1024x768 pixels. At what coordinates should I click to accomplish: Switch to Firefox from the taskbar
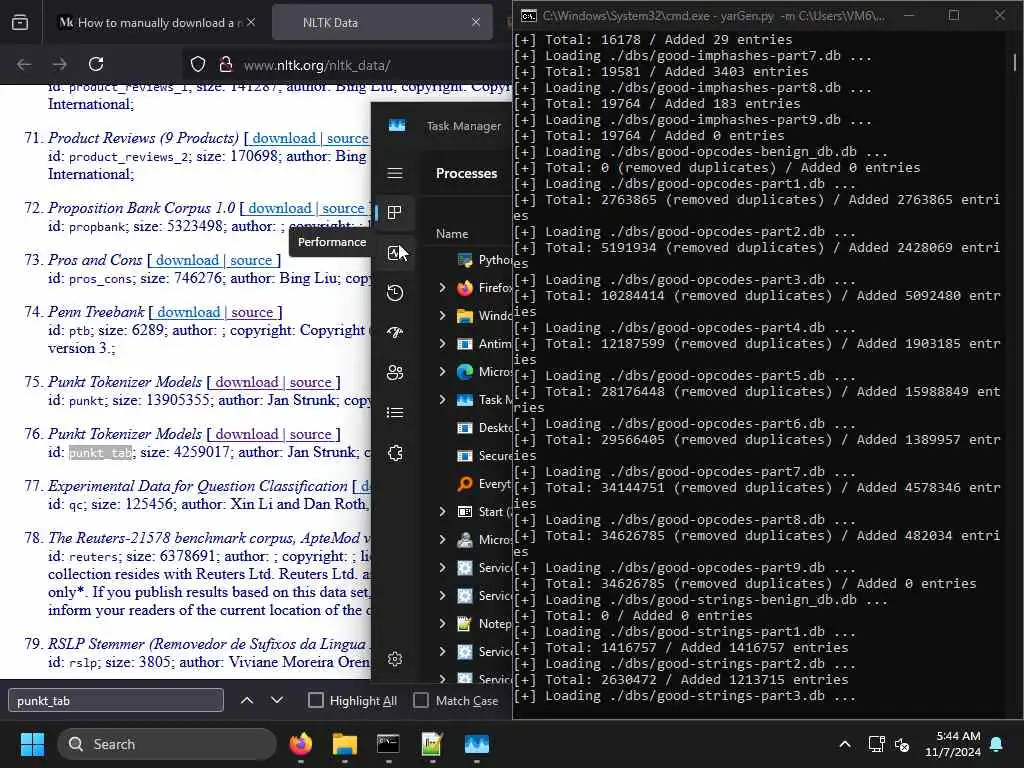(x=300, y=744)
